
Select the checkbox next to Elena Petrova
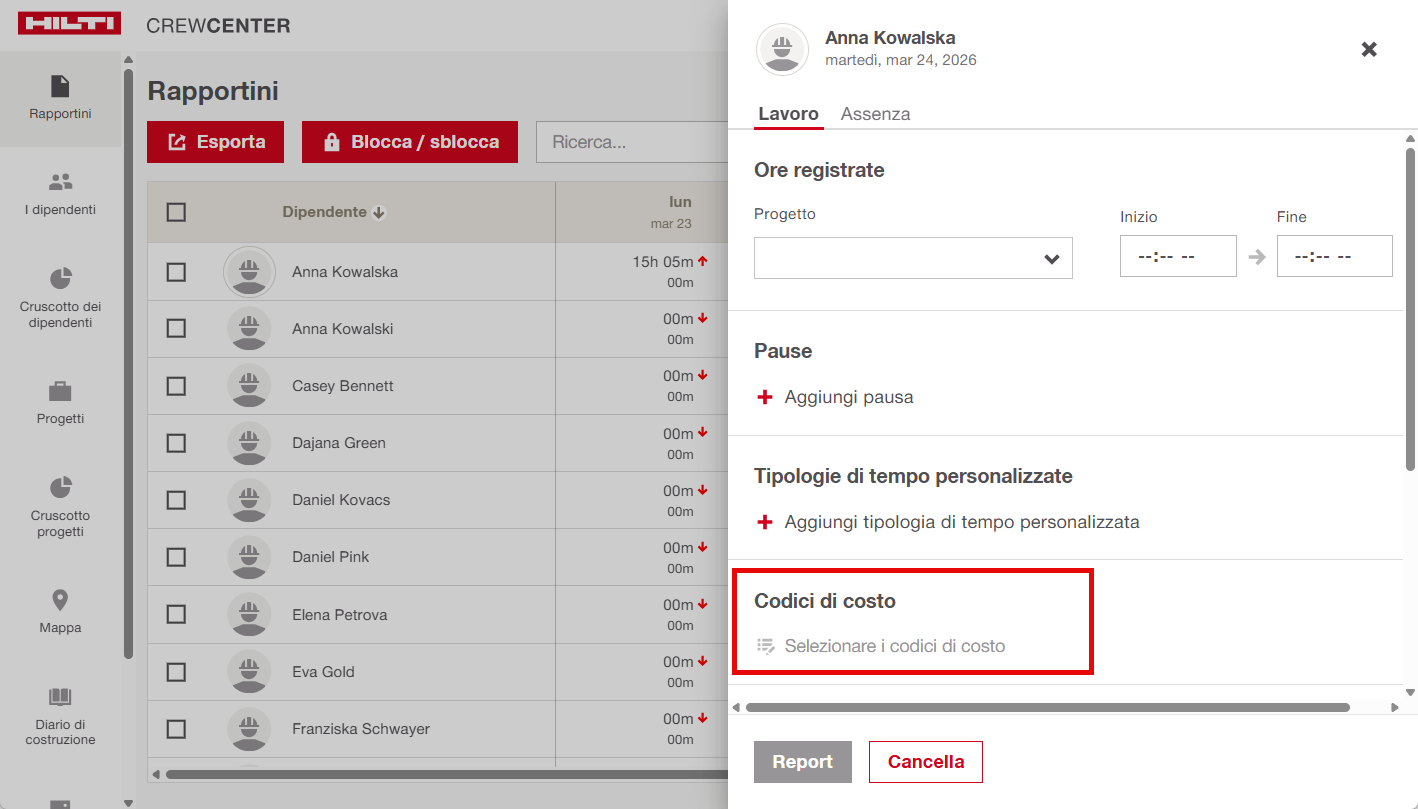(176, 614)
